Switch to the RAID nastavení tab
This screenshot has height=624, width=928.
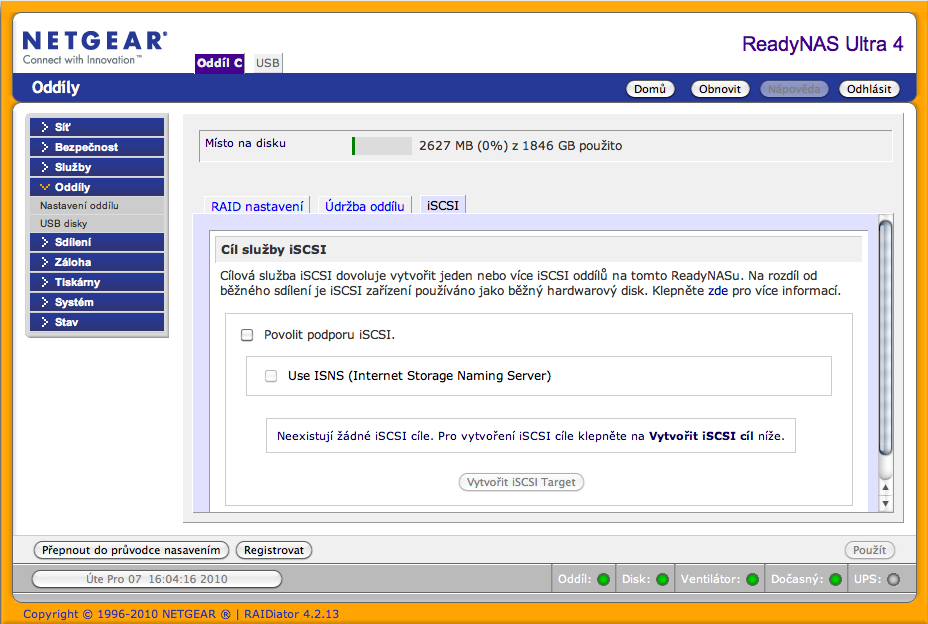[257, 206]
